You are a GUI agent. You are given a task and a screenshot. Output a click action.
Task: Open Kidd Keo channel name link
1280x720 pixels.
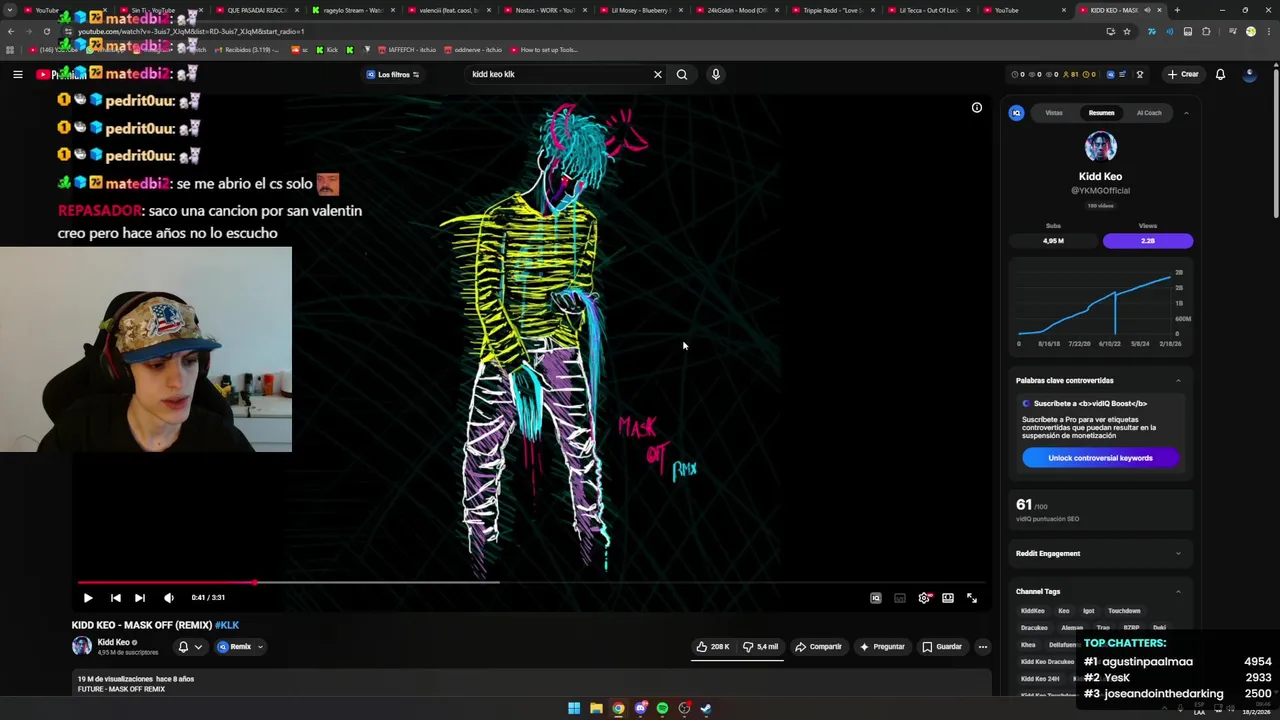point(113,642)
